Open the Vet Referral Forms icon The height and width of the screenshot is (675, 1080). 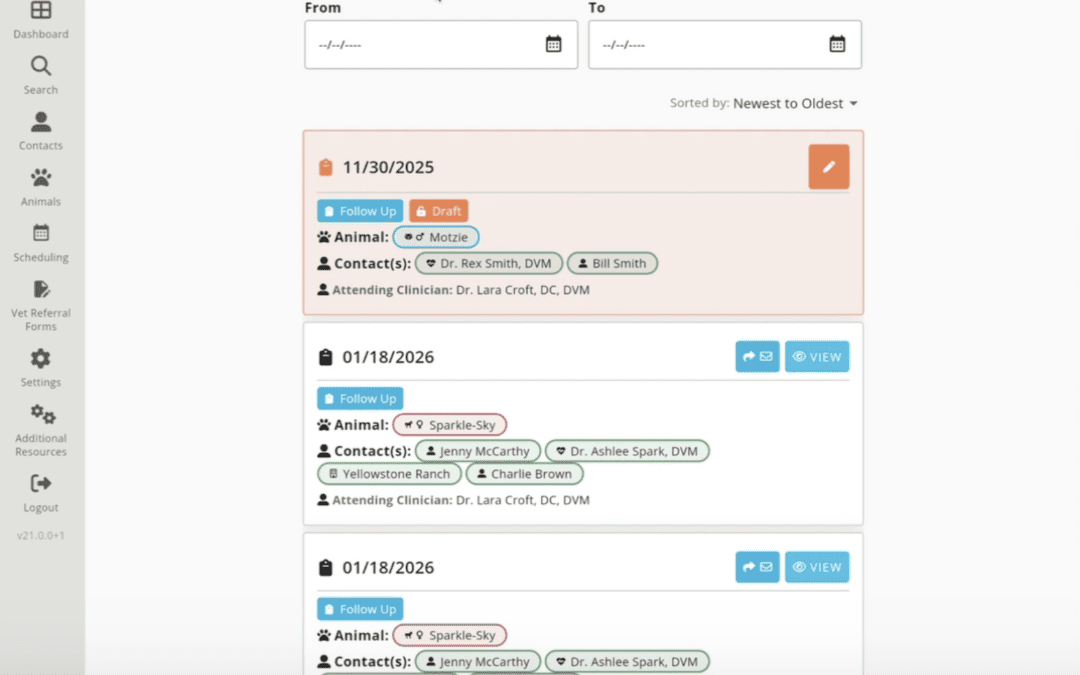(x=40, y=288)
